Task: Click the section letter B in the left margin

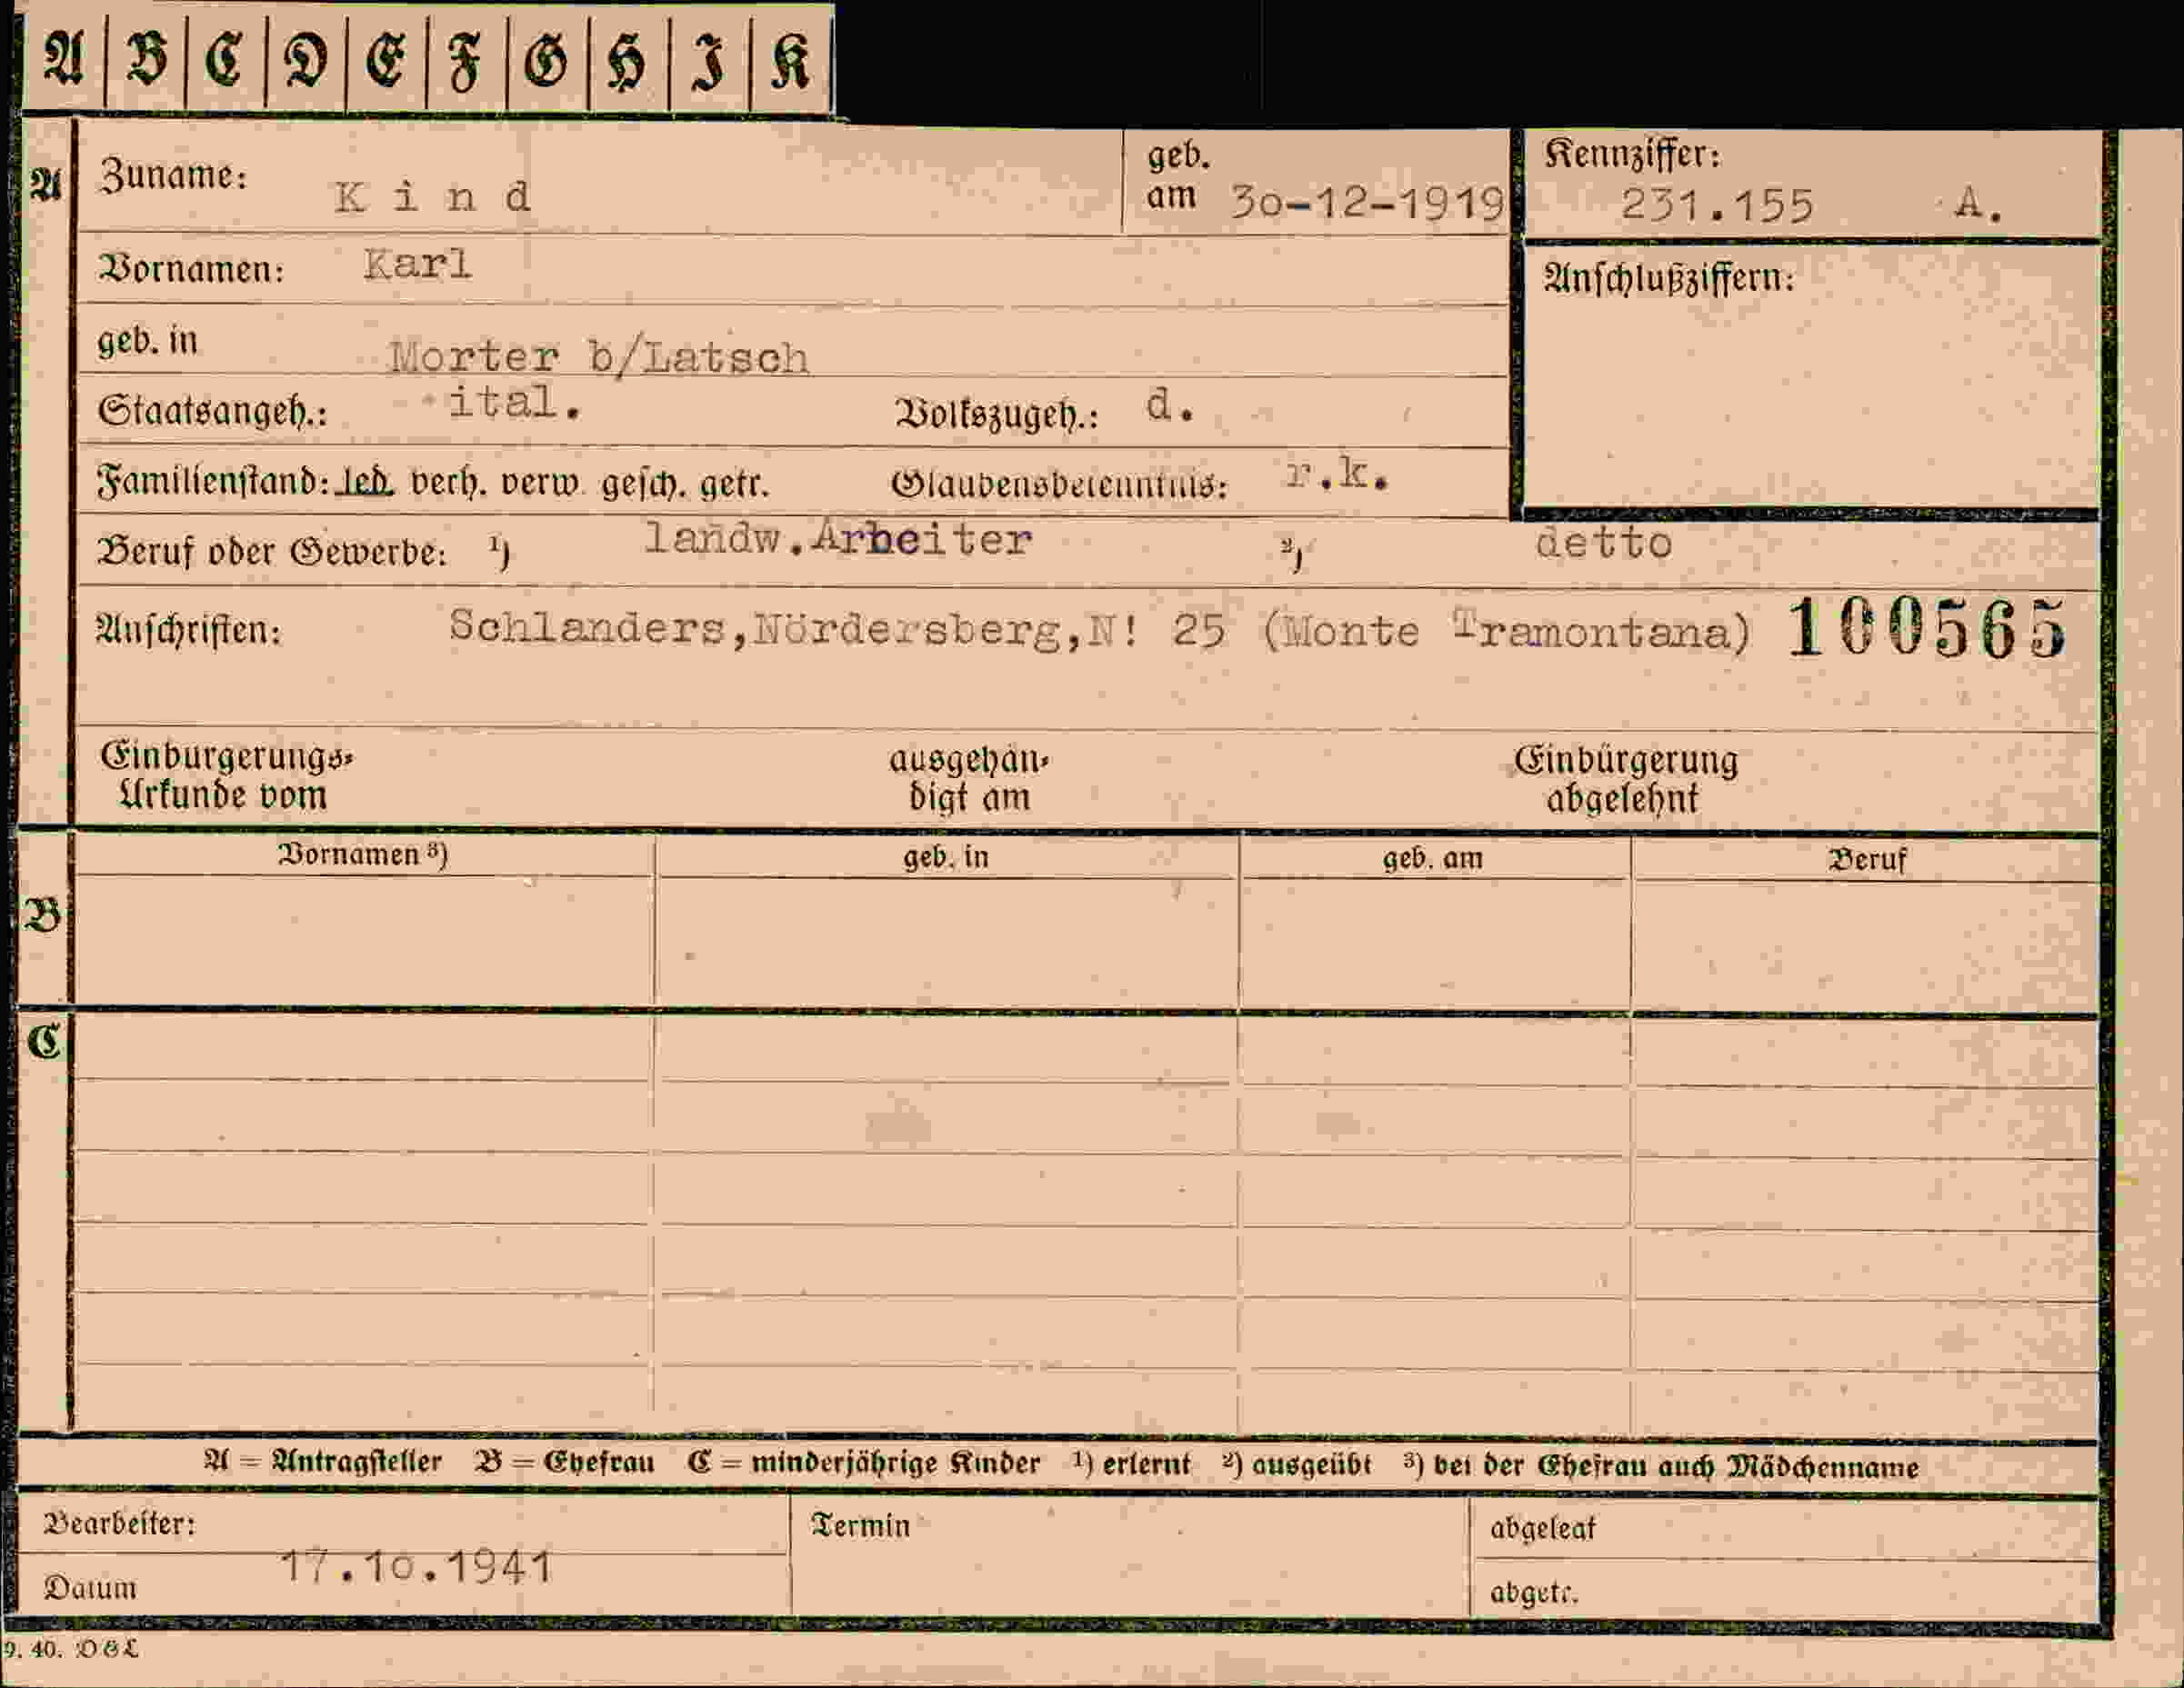Action: [43, 916]
